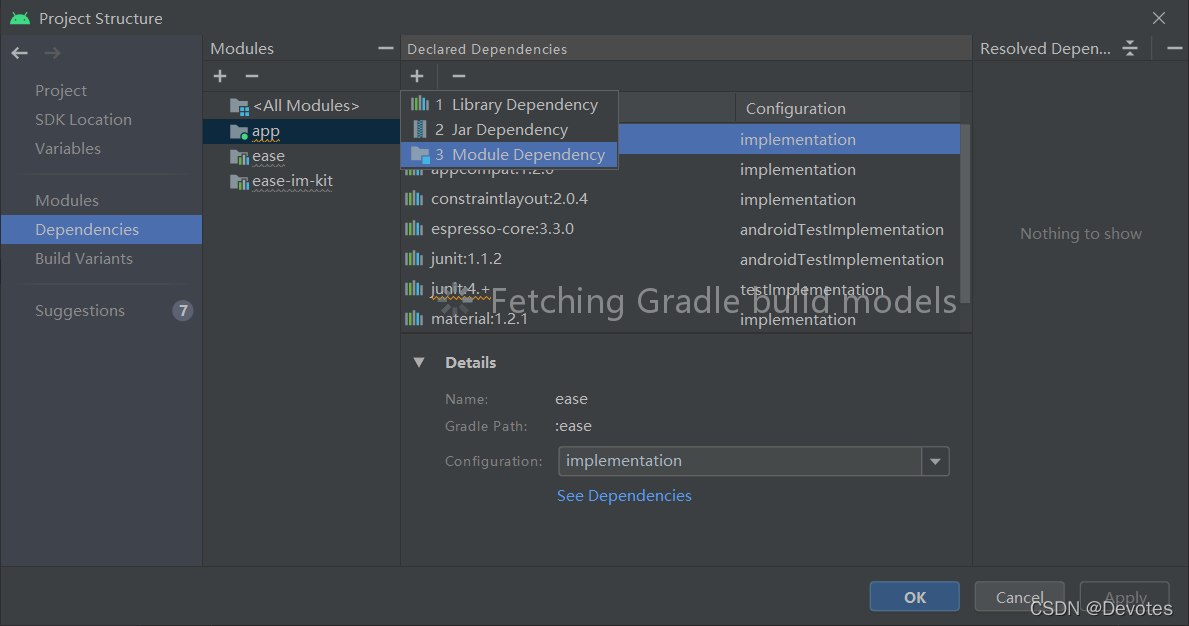Click the espresso-core library icon

click(414, 229)
